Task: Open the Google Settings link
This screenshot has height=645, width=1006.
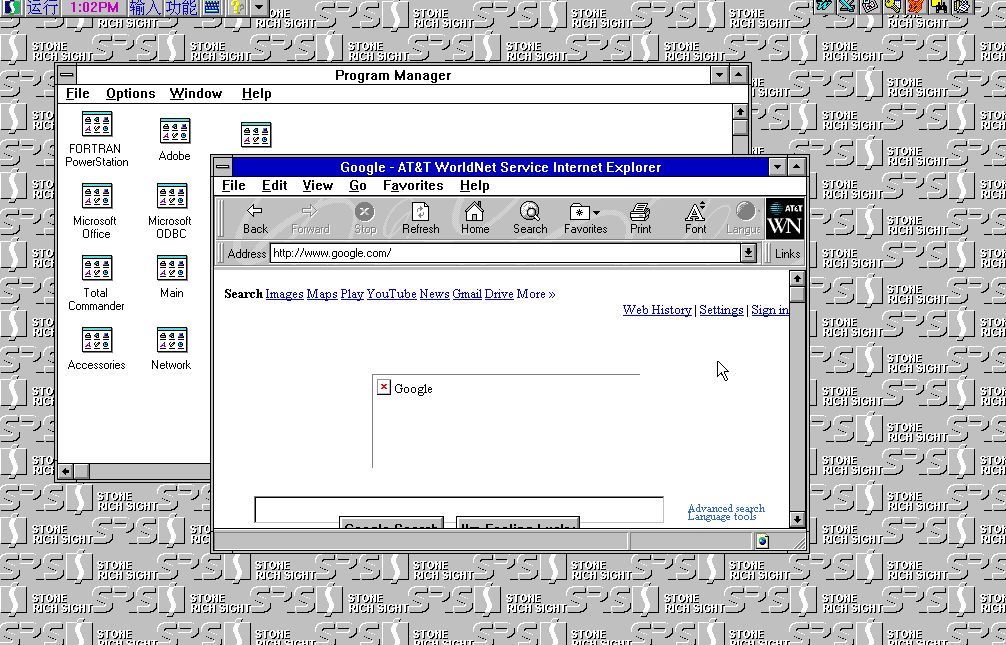Action: (x=721, y=310)
